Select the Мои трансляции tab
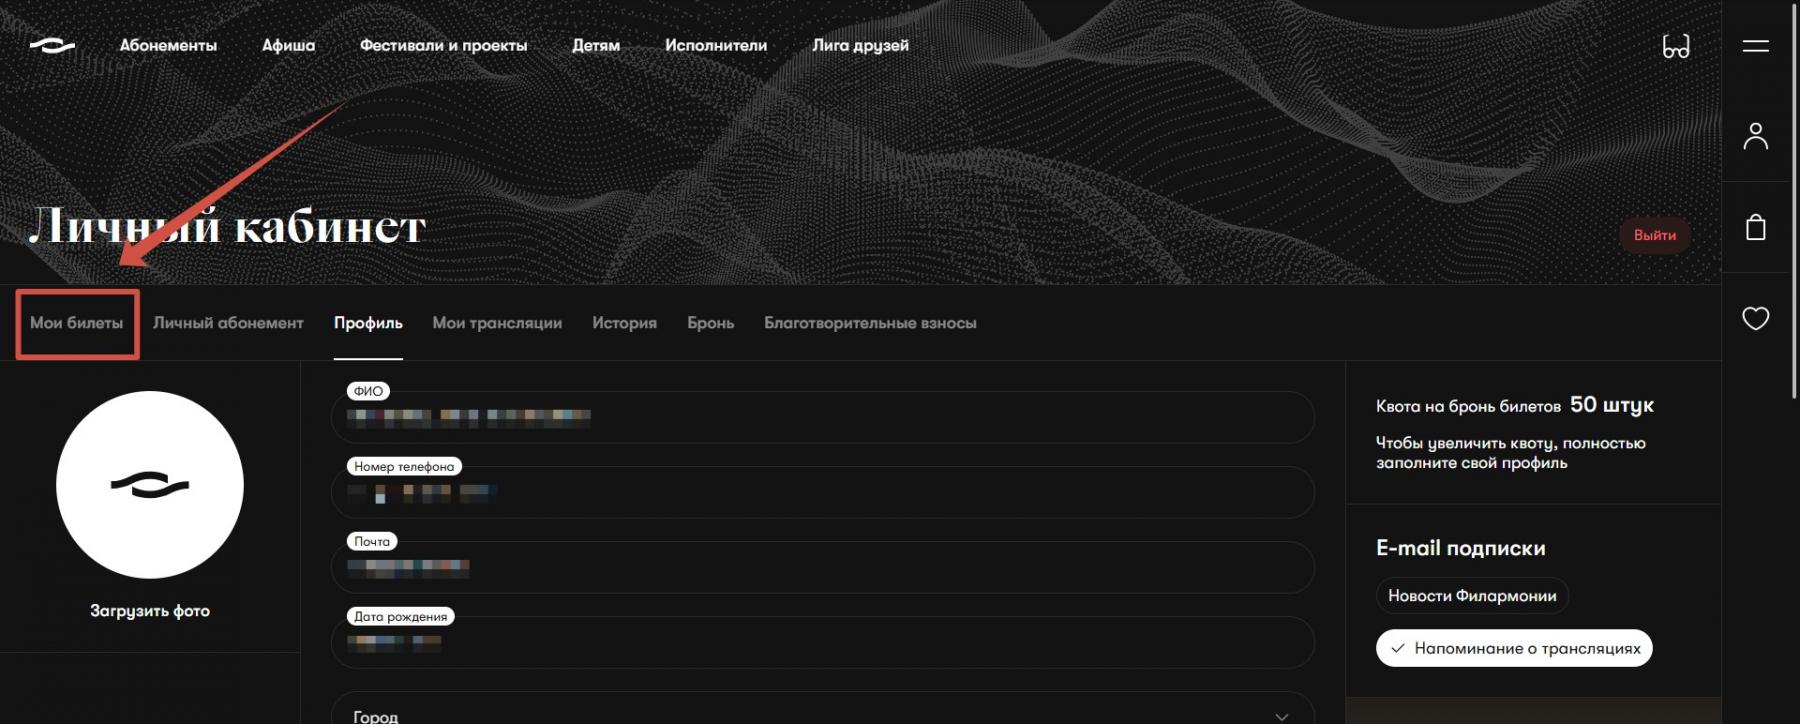1800x724 pixels. pos(497,323)
